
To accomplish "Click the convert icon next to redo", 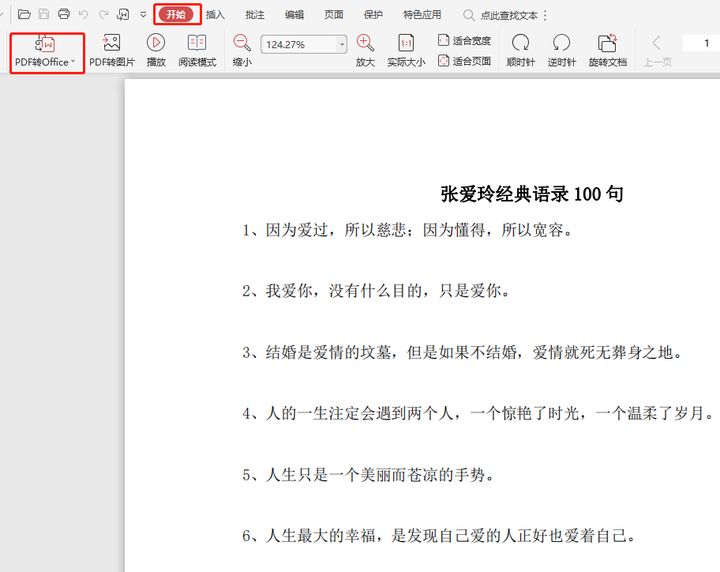I will tap(123, 15).
